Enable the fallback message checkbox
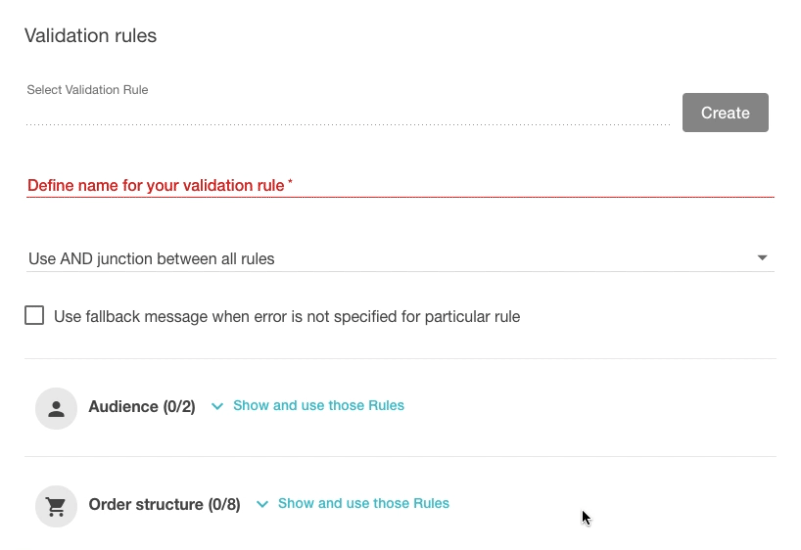 tap(35, 316)
